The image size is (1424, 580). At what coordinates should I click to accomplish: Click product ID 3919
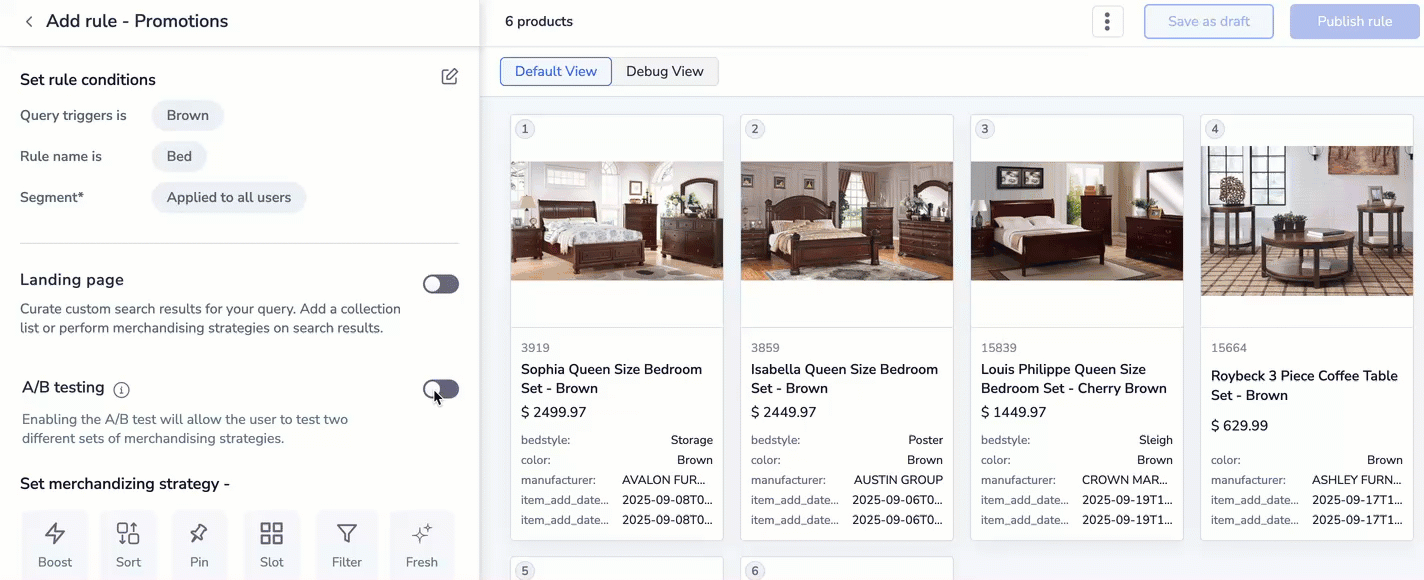pyautogui.click(x=535, y=348)
